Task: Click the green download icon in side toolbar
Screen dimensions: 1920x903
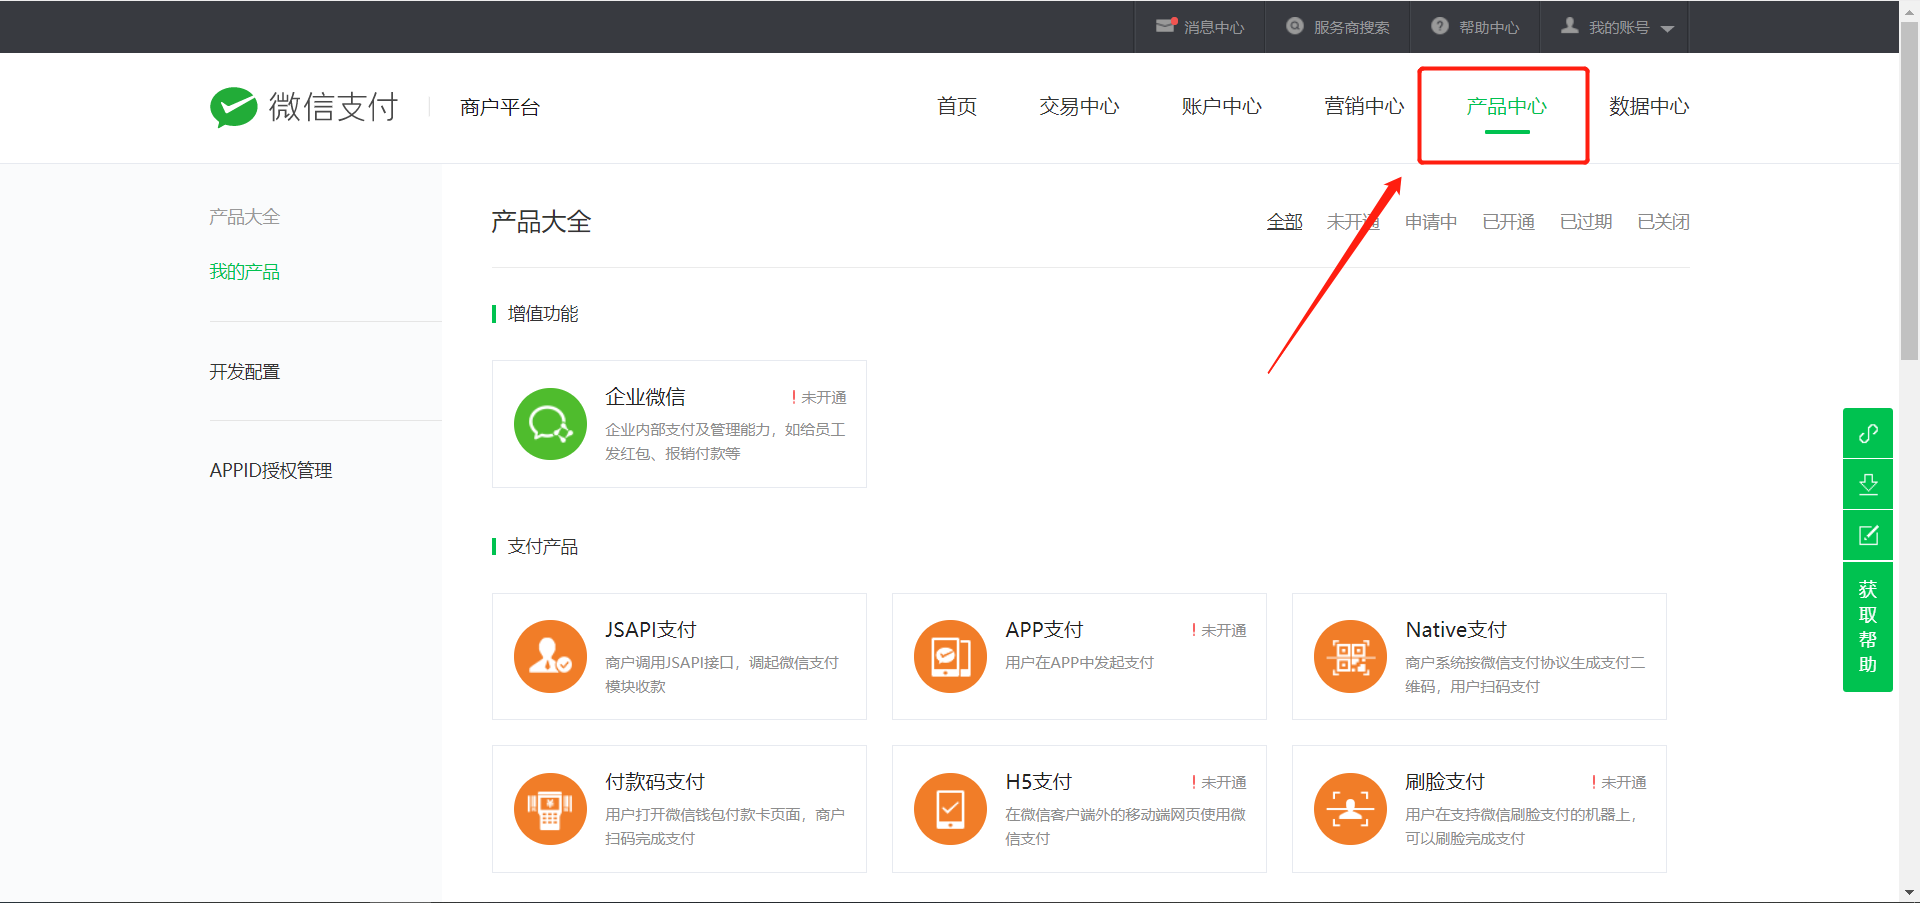Action: [1868, 485]
